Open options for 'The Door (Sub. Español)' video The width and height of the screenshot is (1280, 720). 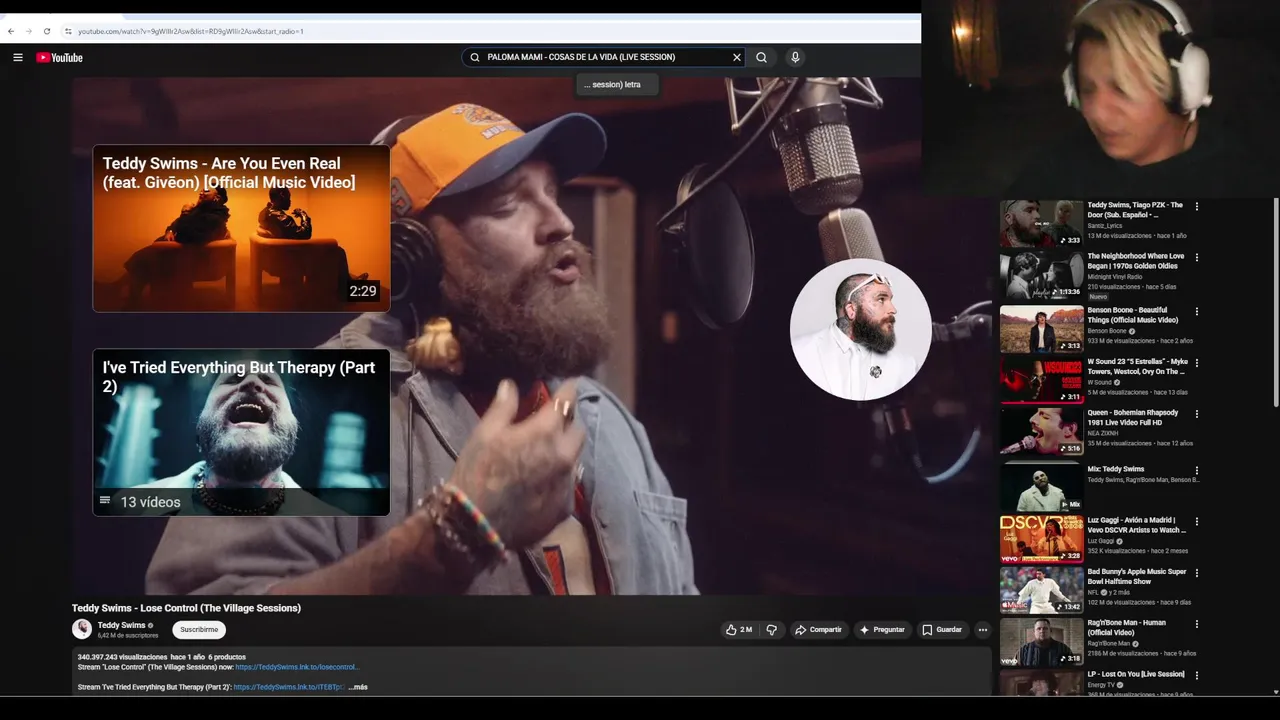(x=1197, y=207)
